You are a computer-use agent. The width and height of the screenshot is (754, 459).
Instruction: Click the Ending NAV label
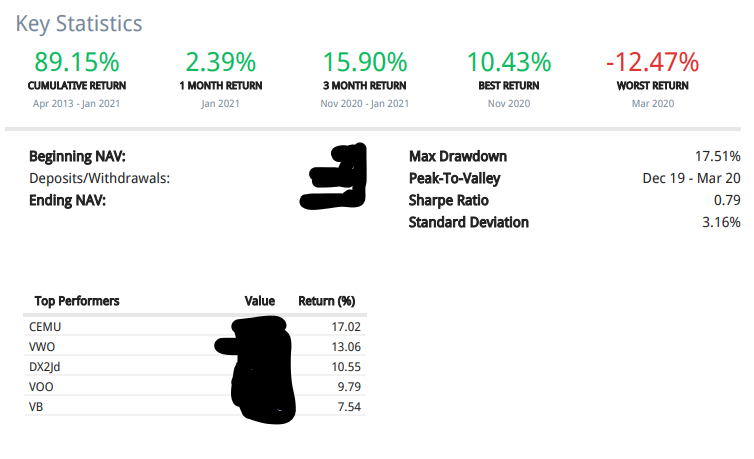coord(67,200)
